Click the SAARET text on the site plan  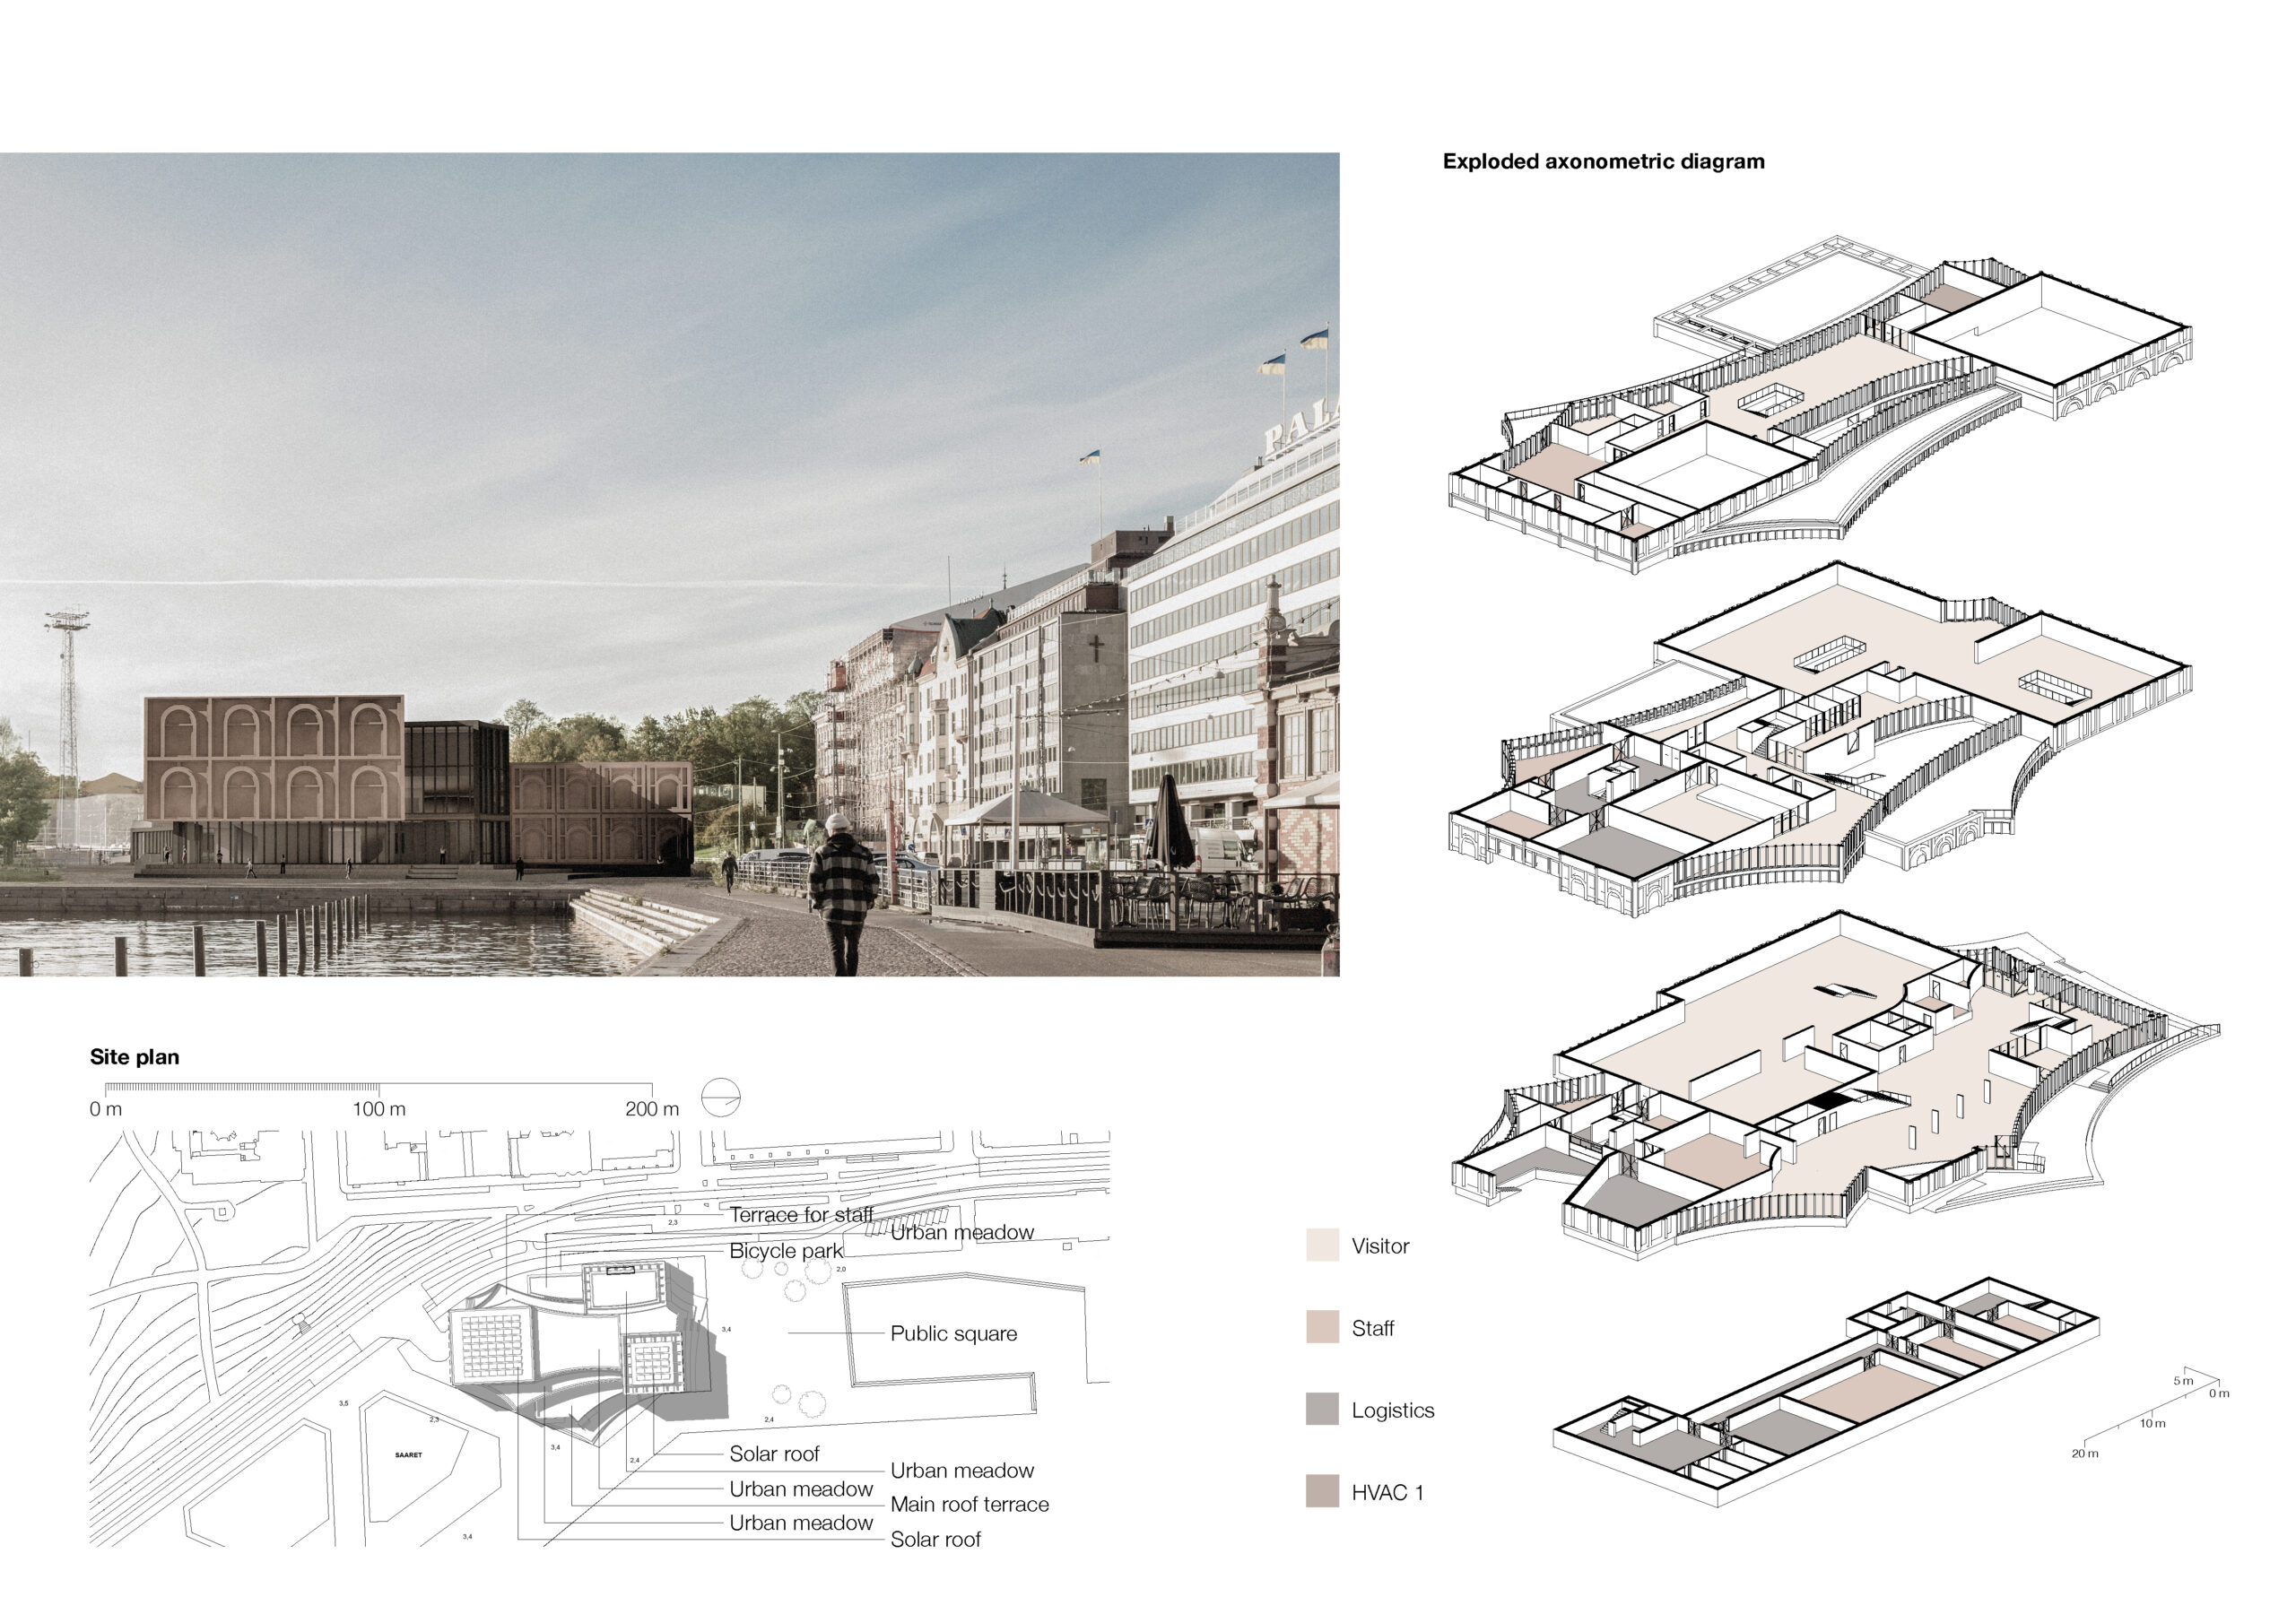coord(408,1455)
